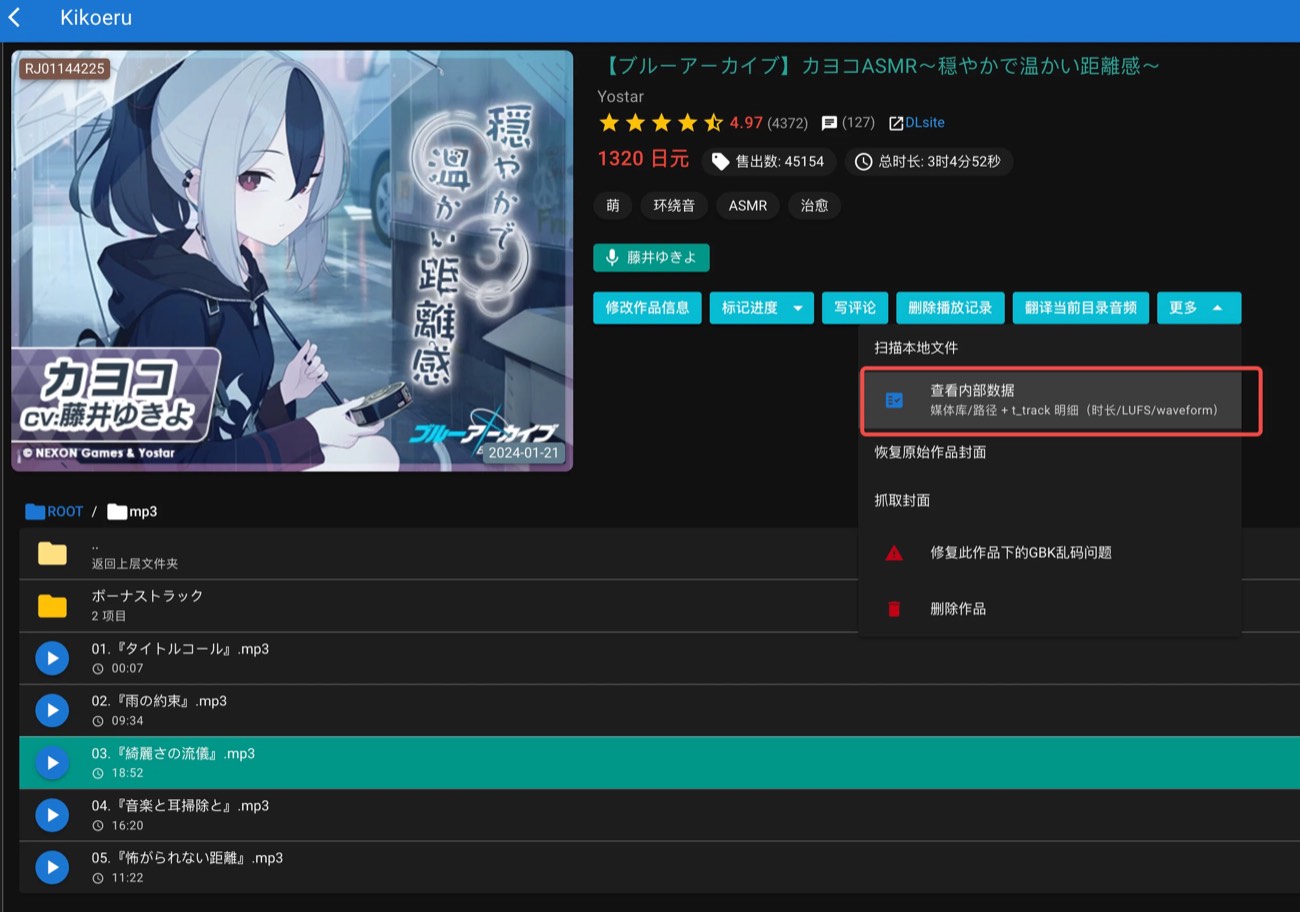The image size is (1300, 912).
Task: Play track 03.『綺麗さの流儀』.mp3
Action: (x=51, y=763)
